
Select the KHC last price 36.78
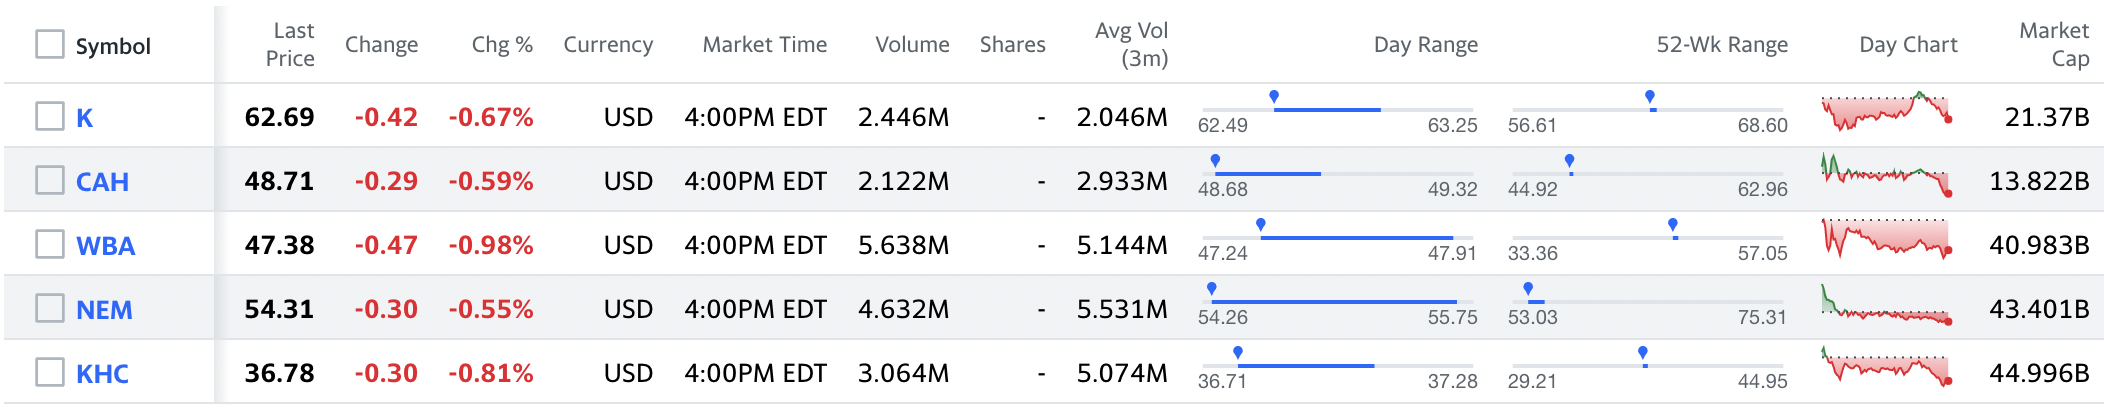(280, 373)
